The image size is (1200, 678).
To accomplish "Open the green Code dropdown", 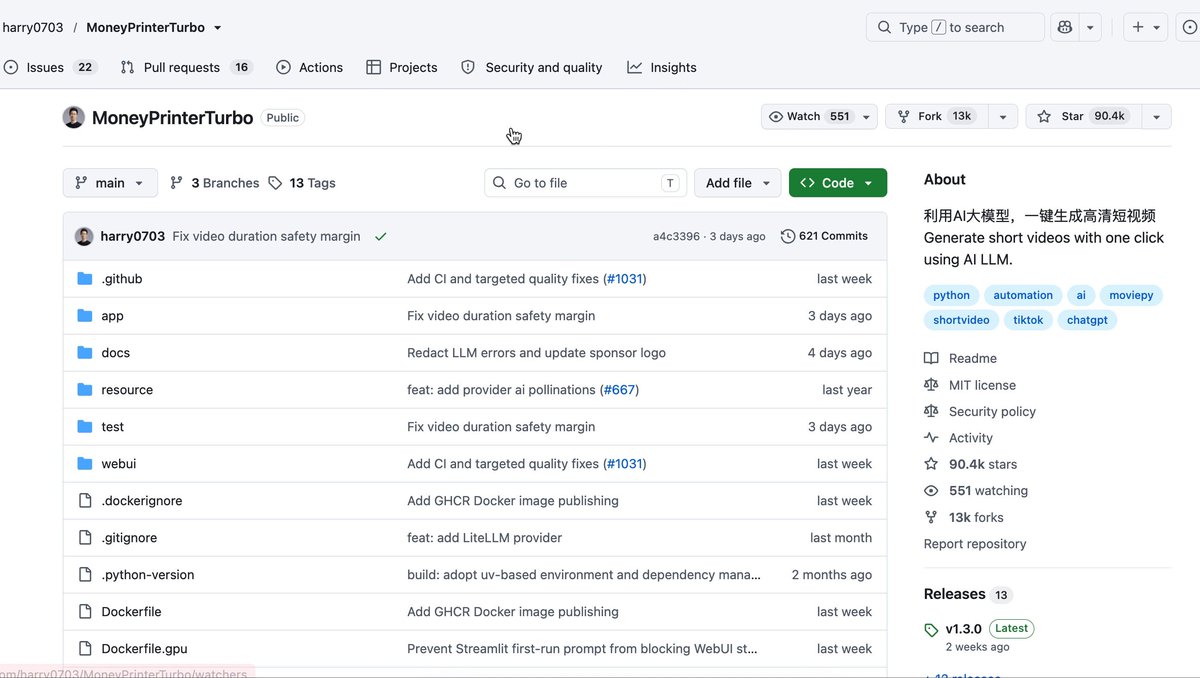I will point(838,183).
